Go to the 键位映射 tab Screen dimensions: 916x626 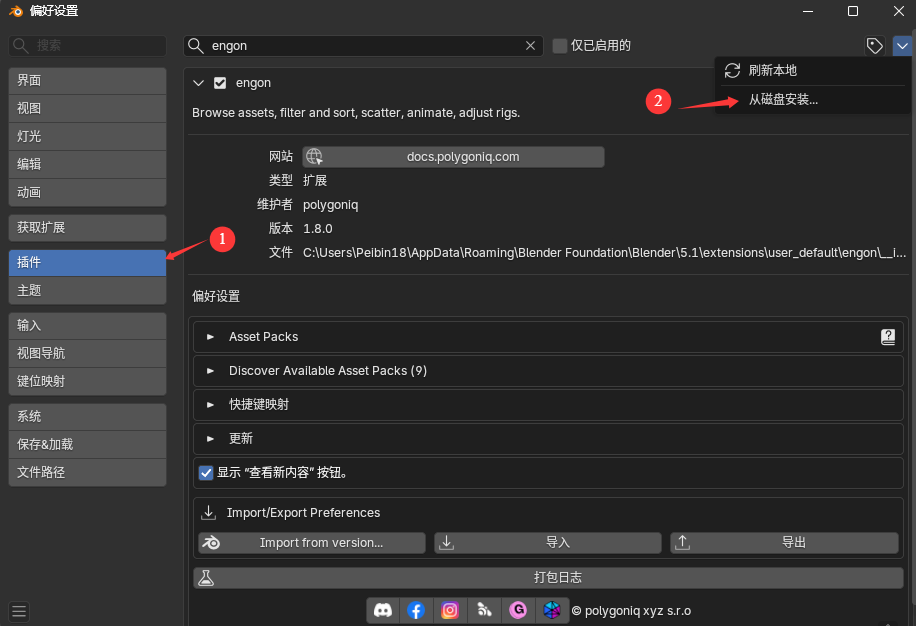tap(88, 382)
